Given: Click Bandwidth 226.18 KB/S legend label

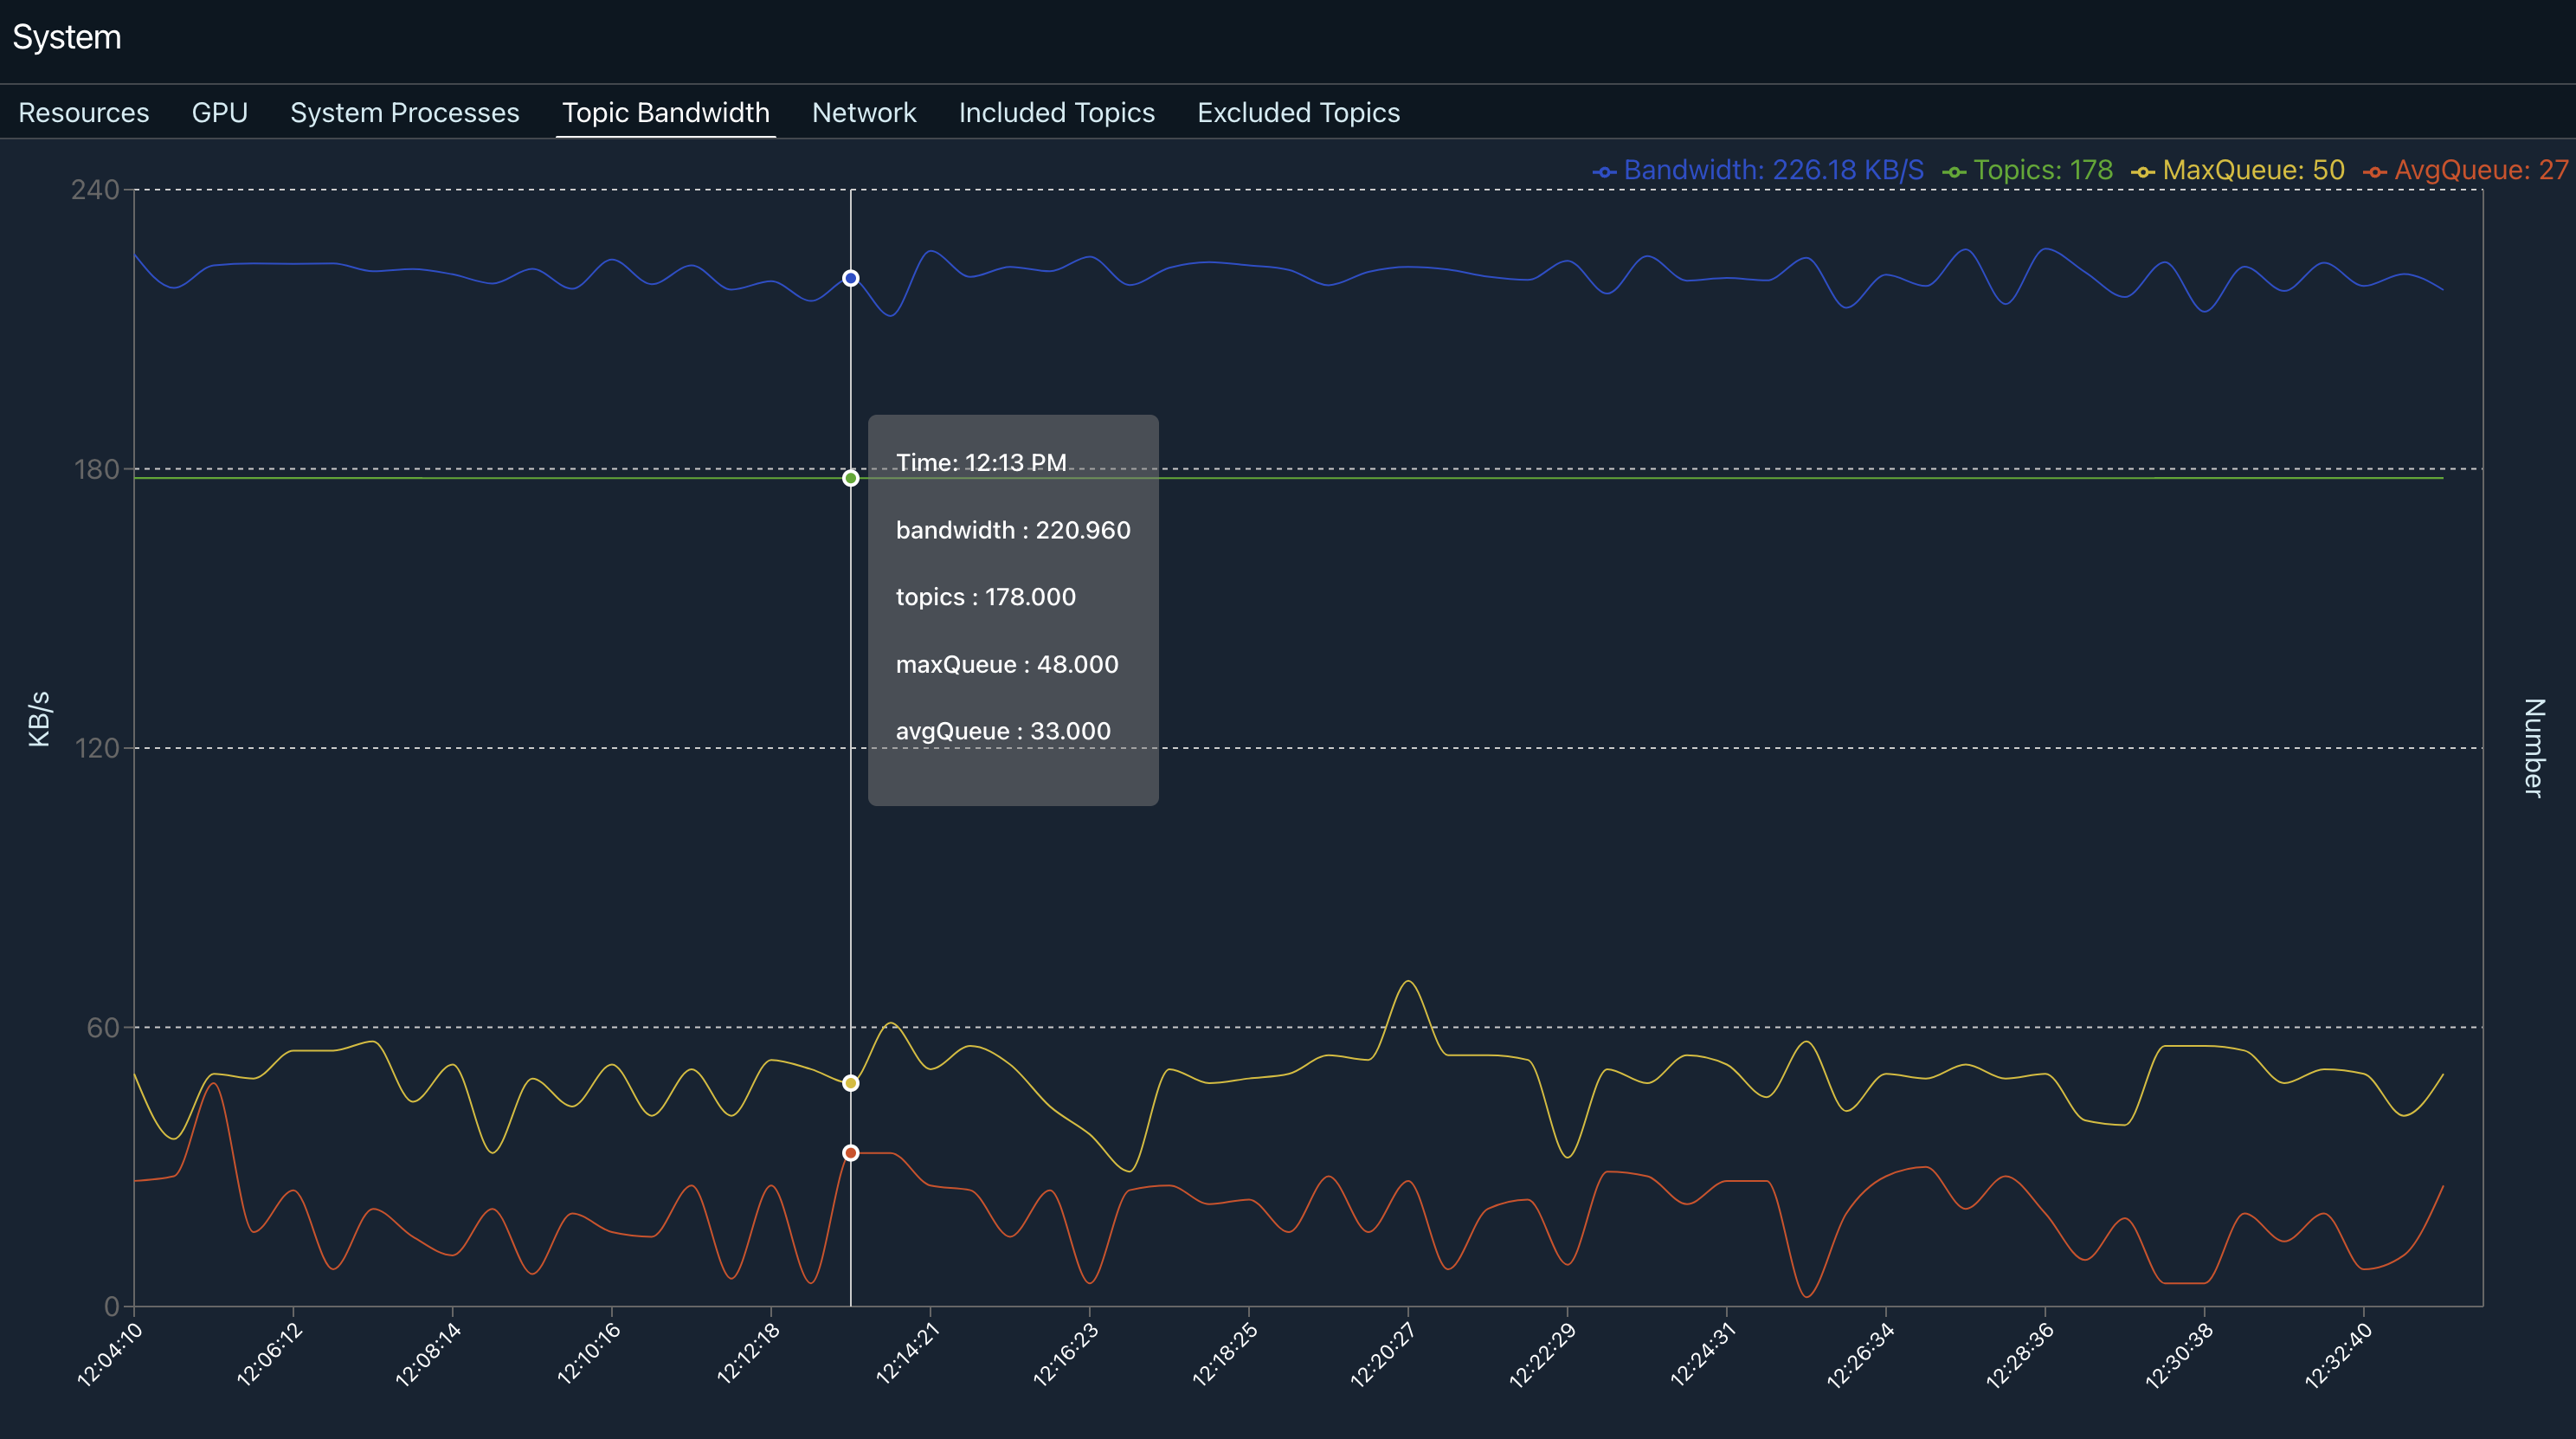Looking at the screenshot, I should (x=1773, y=170).
